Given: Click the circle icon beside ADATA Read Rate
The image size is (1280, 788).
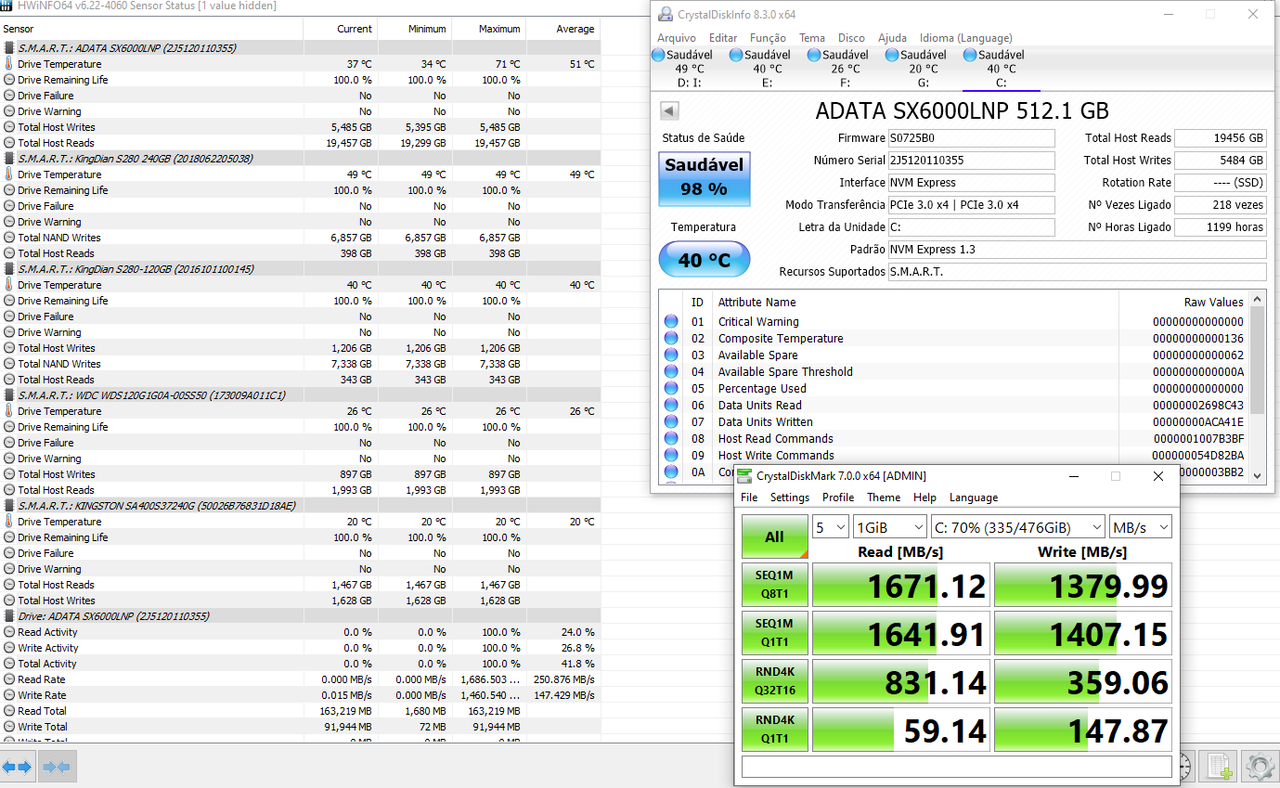Looking at the screenshot, I should point(9,680).
